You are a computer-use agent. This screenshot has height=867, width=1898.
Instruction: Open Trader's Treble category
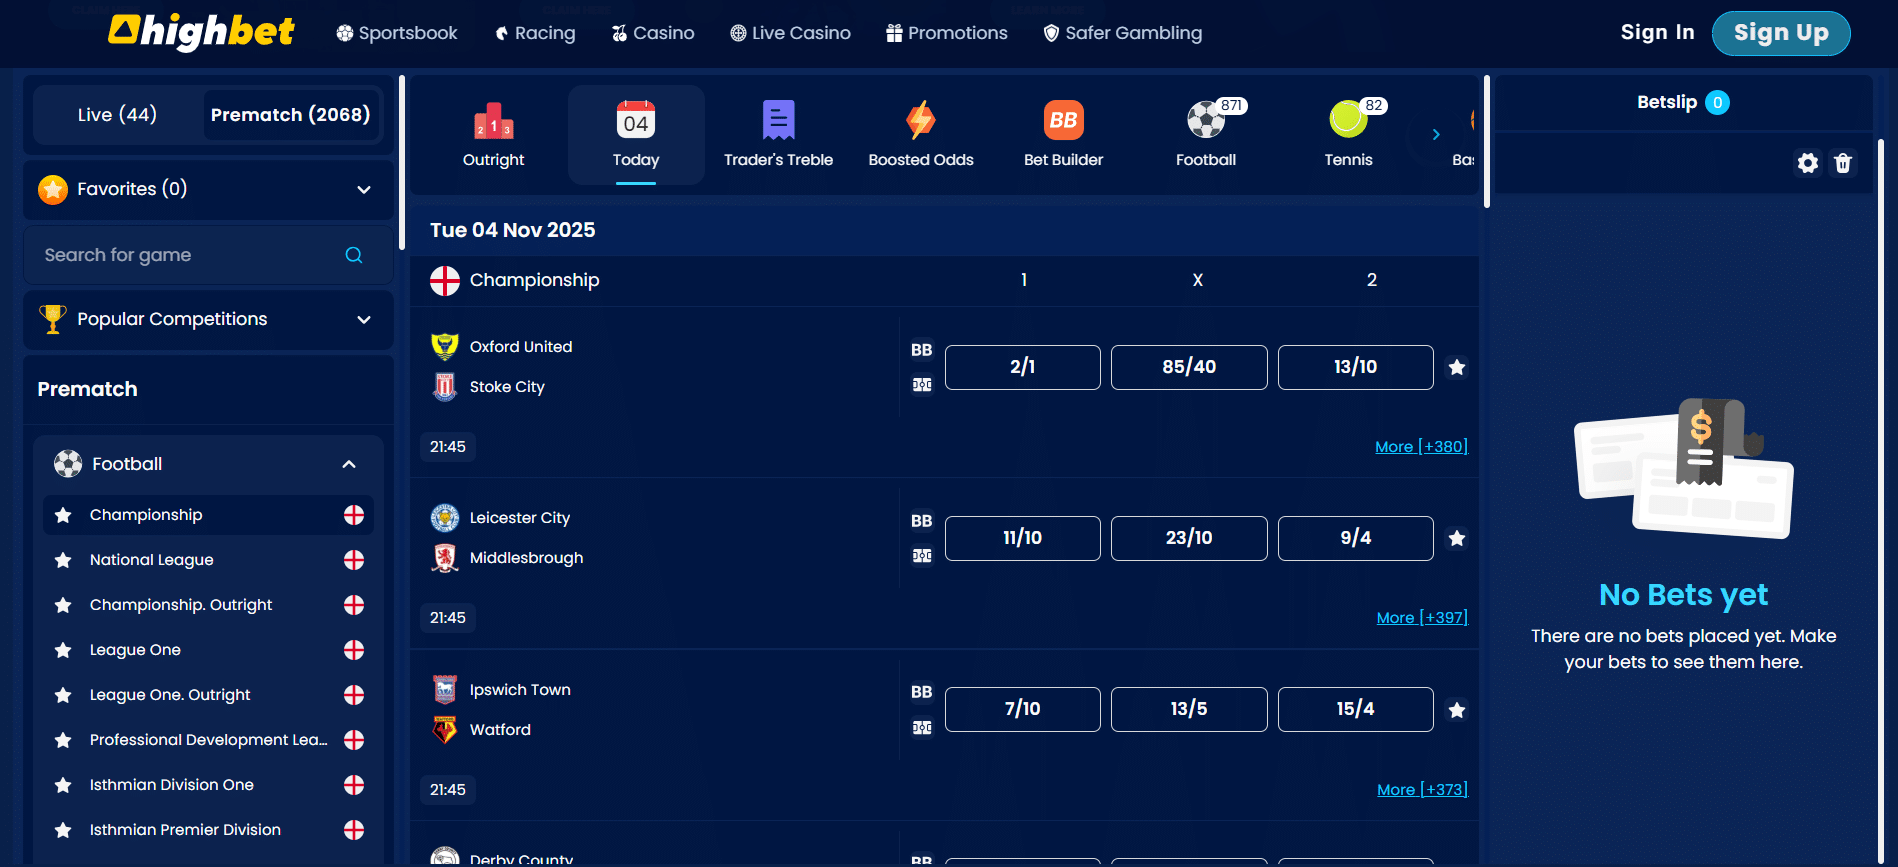click(x=778, y=135)
